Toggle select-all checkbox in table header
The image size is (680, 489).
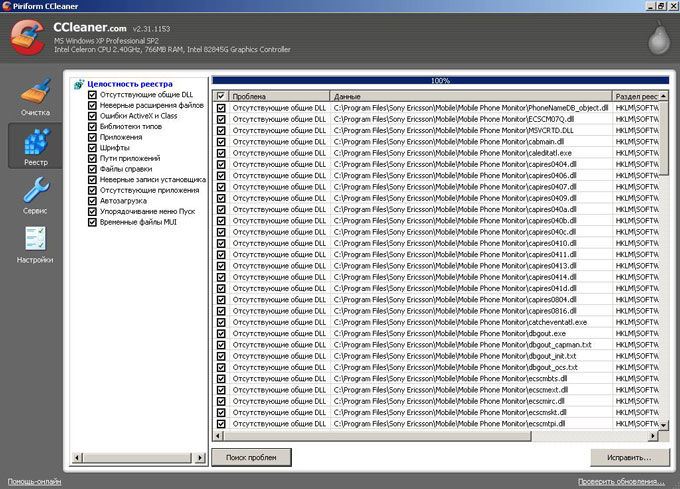221,96
